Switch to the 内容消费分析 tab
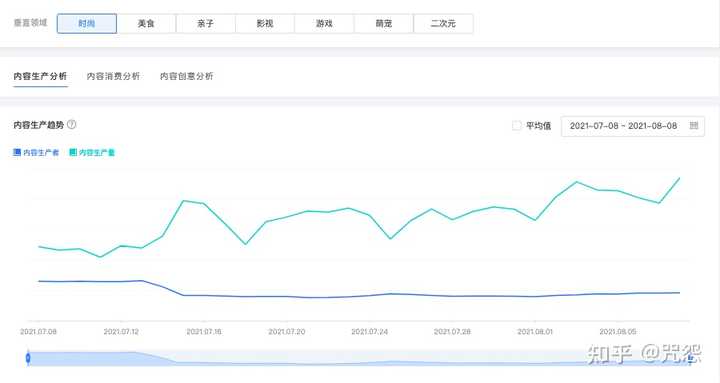Image resolution: width=720 pixels, height=383 pixels. (113, 76)
